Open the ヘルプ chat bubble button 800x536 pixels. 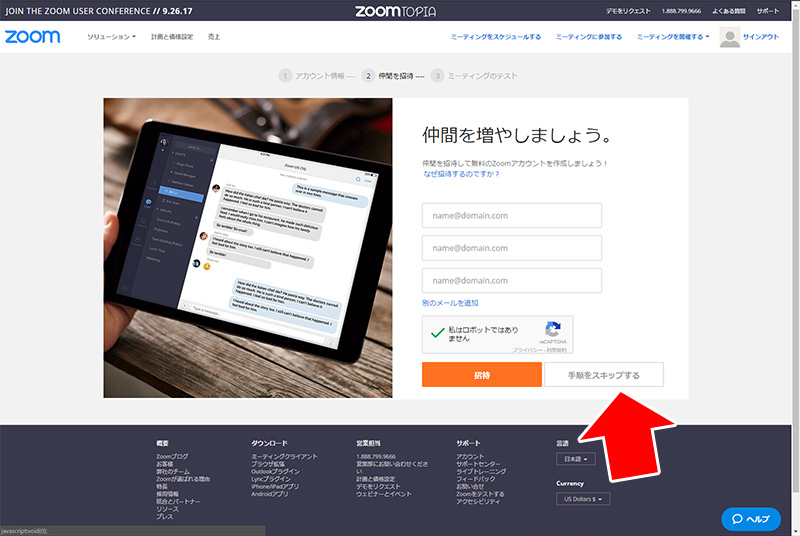pos(751,519)
